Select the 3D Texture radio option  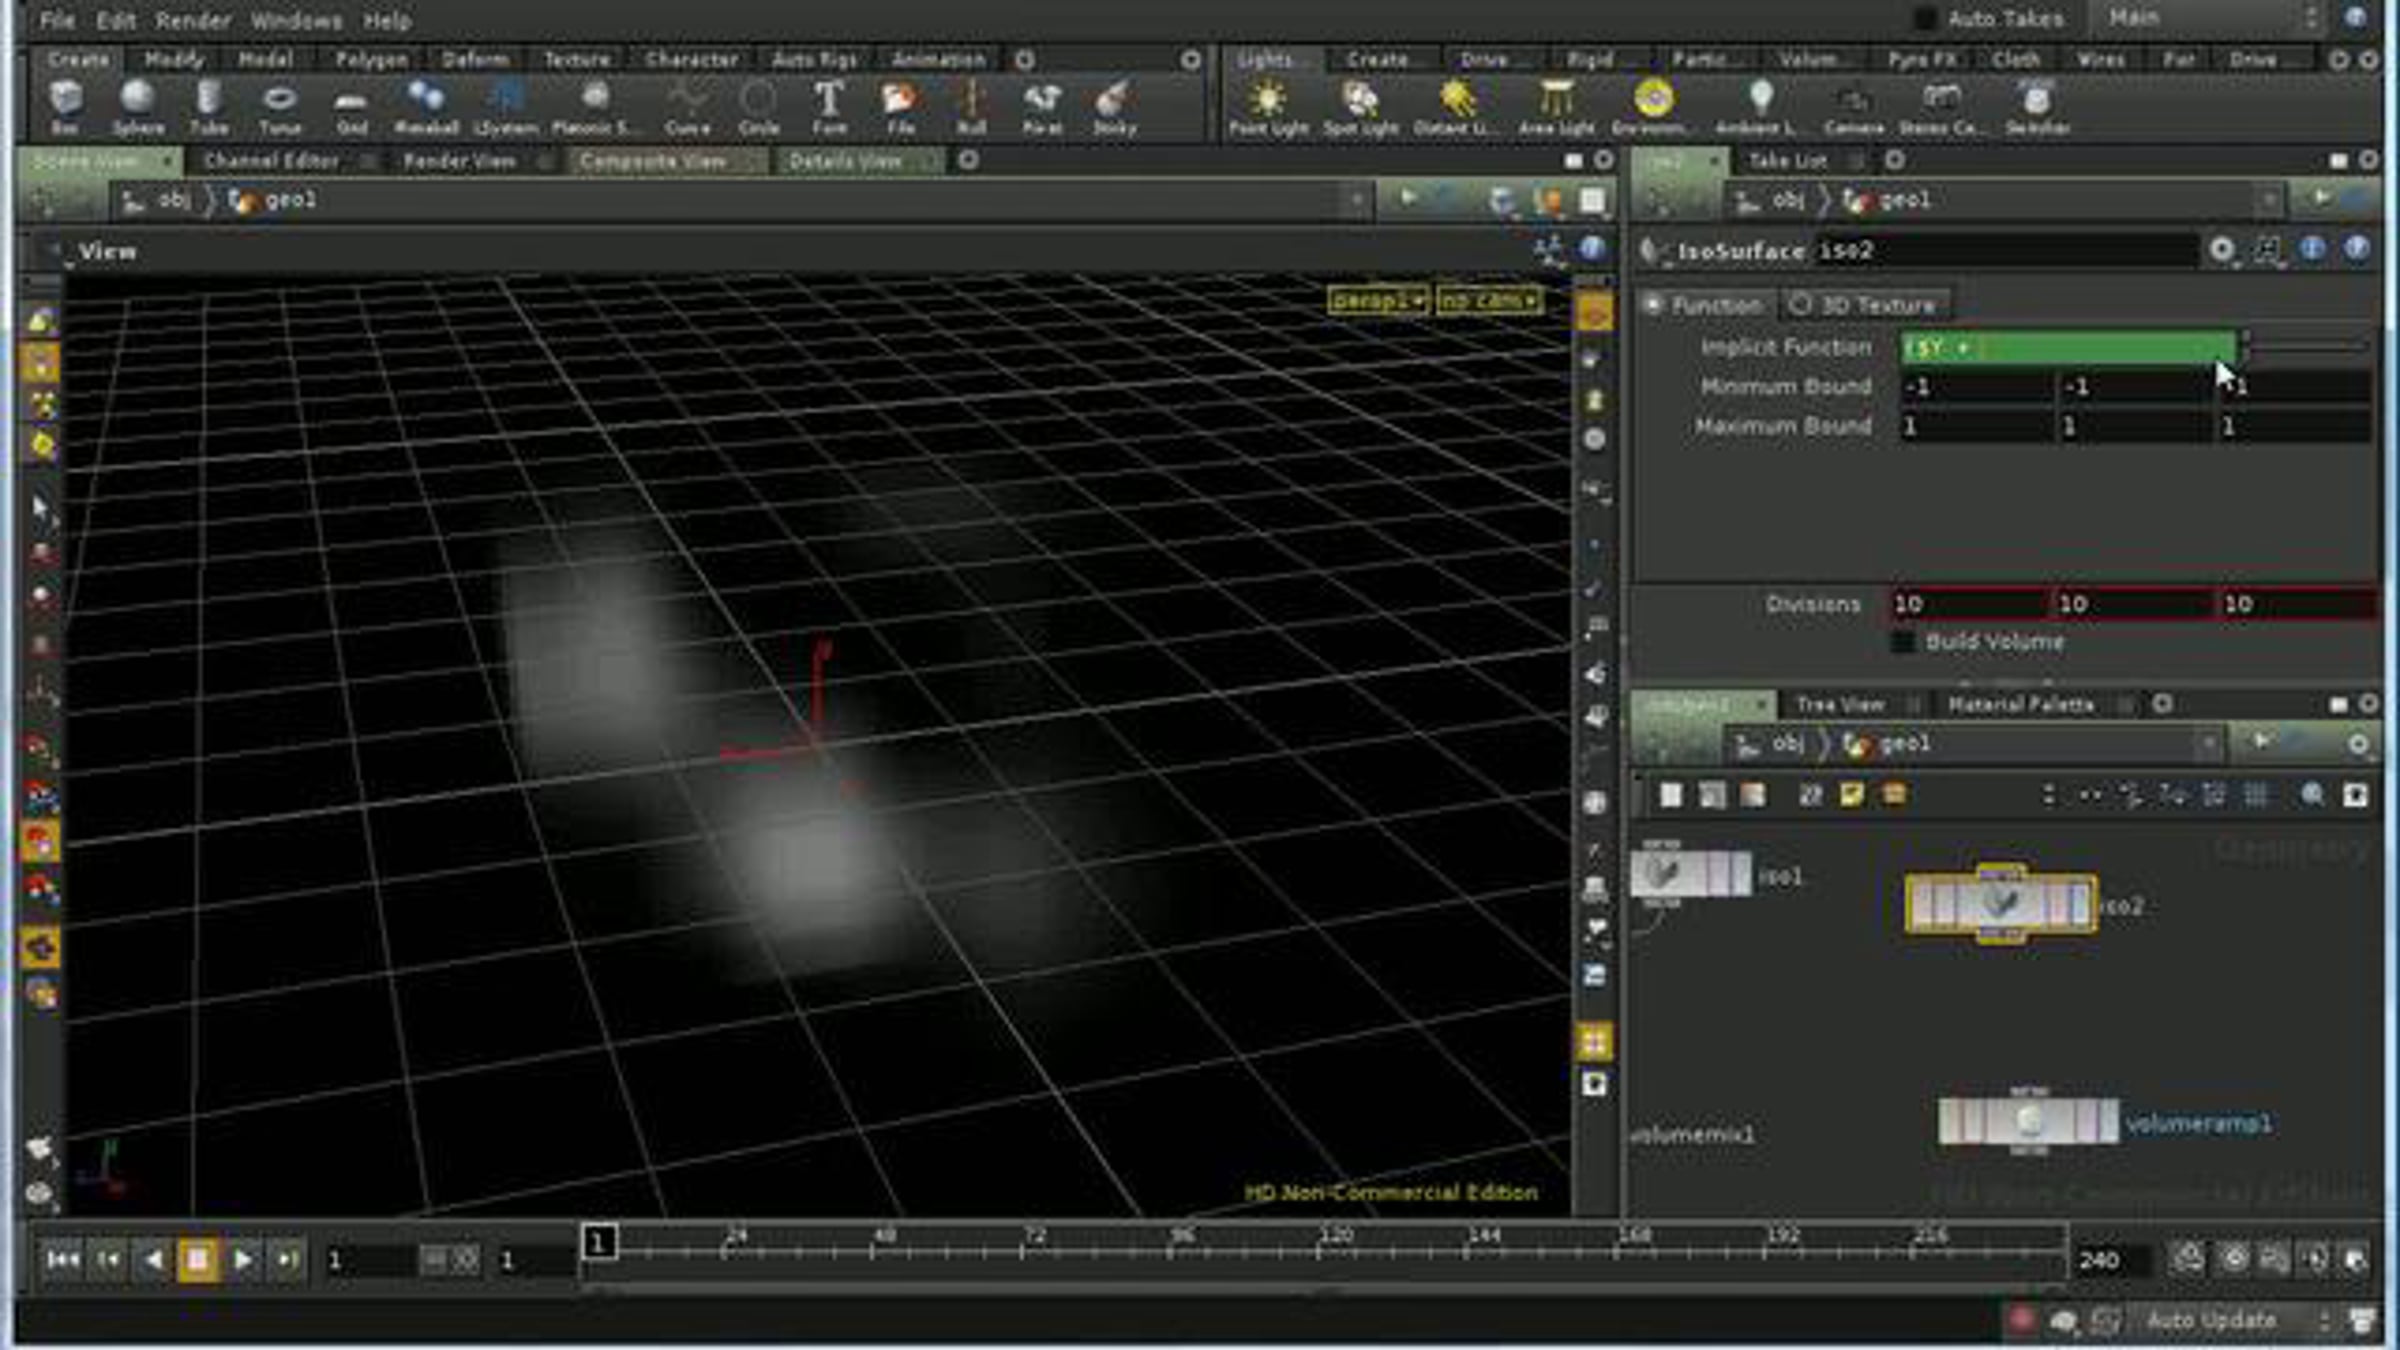pyautogui.click(x=1801, y=305)
